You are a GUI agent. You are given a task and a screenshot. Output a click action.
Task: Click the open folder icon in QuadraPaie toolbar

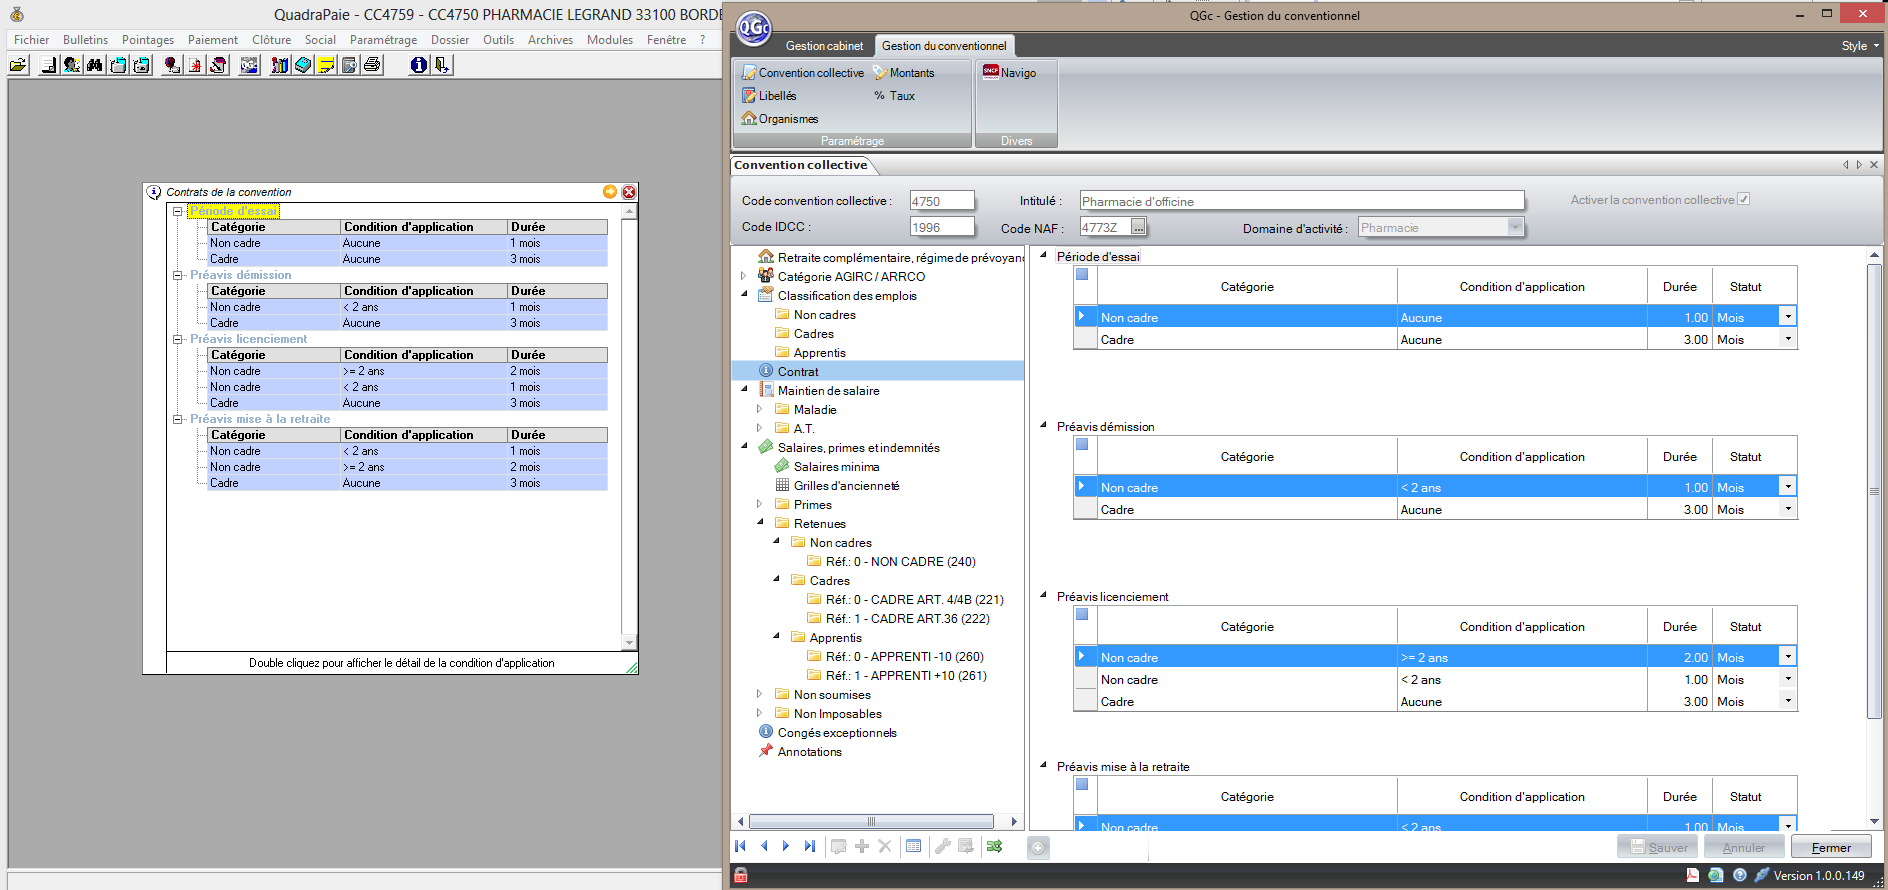18,65
